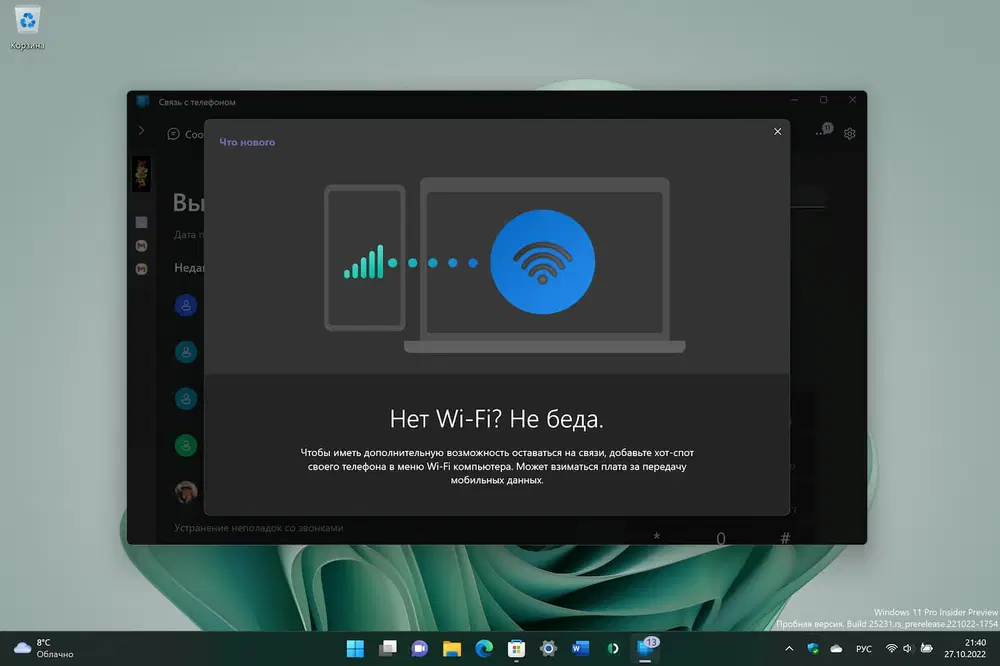This screenshot has height=666, width=1000.
Task: Open the clock showing 21:40 27.10.2022
Action: pyautogui.click(x=966, y=649)
